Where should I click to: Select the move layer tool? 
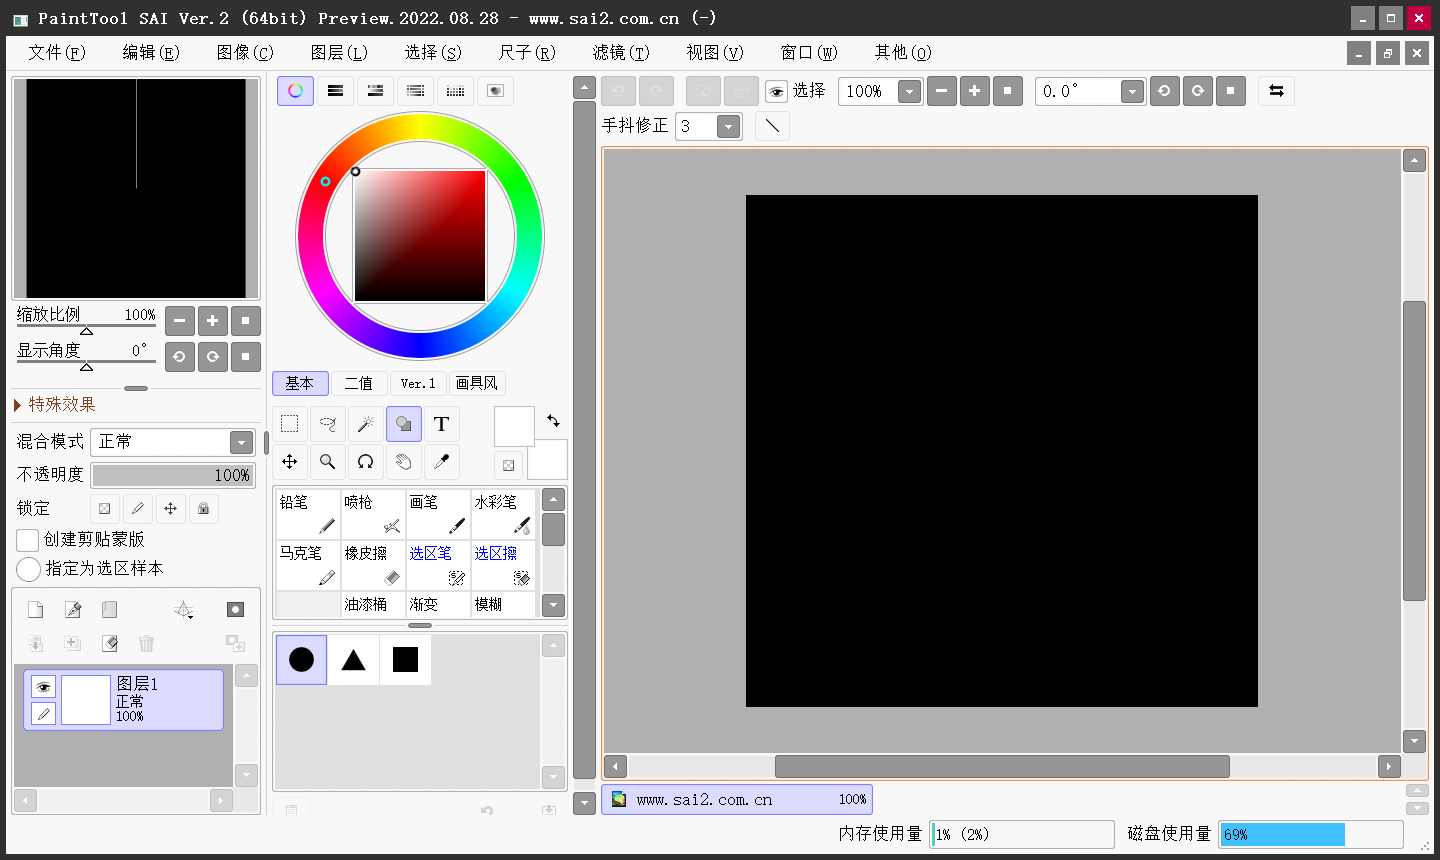click(290, 462)
